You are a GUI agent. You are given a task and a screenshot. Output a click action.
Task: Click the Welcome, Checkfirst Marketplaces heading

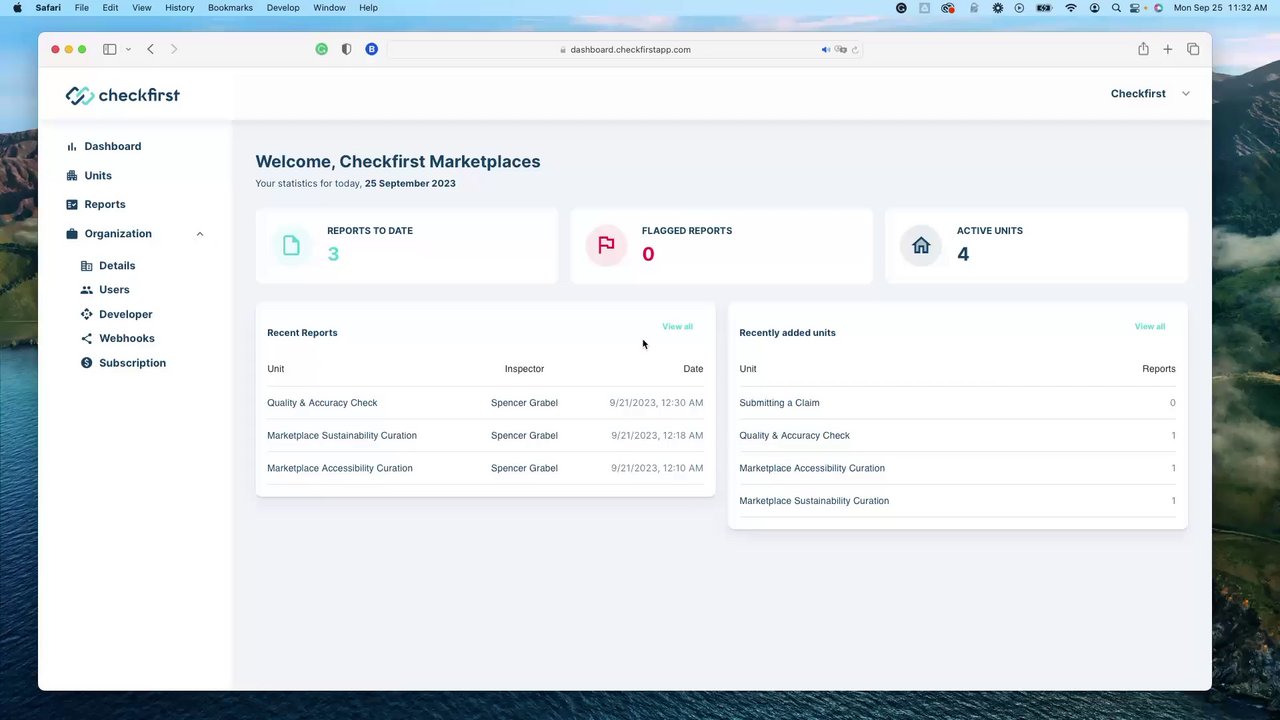coord(397,162)
